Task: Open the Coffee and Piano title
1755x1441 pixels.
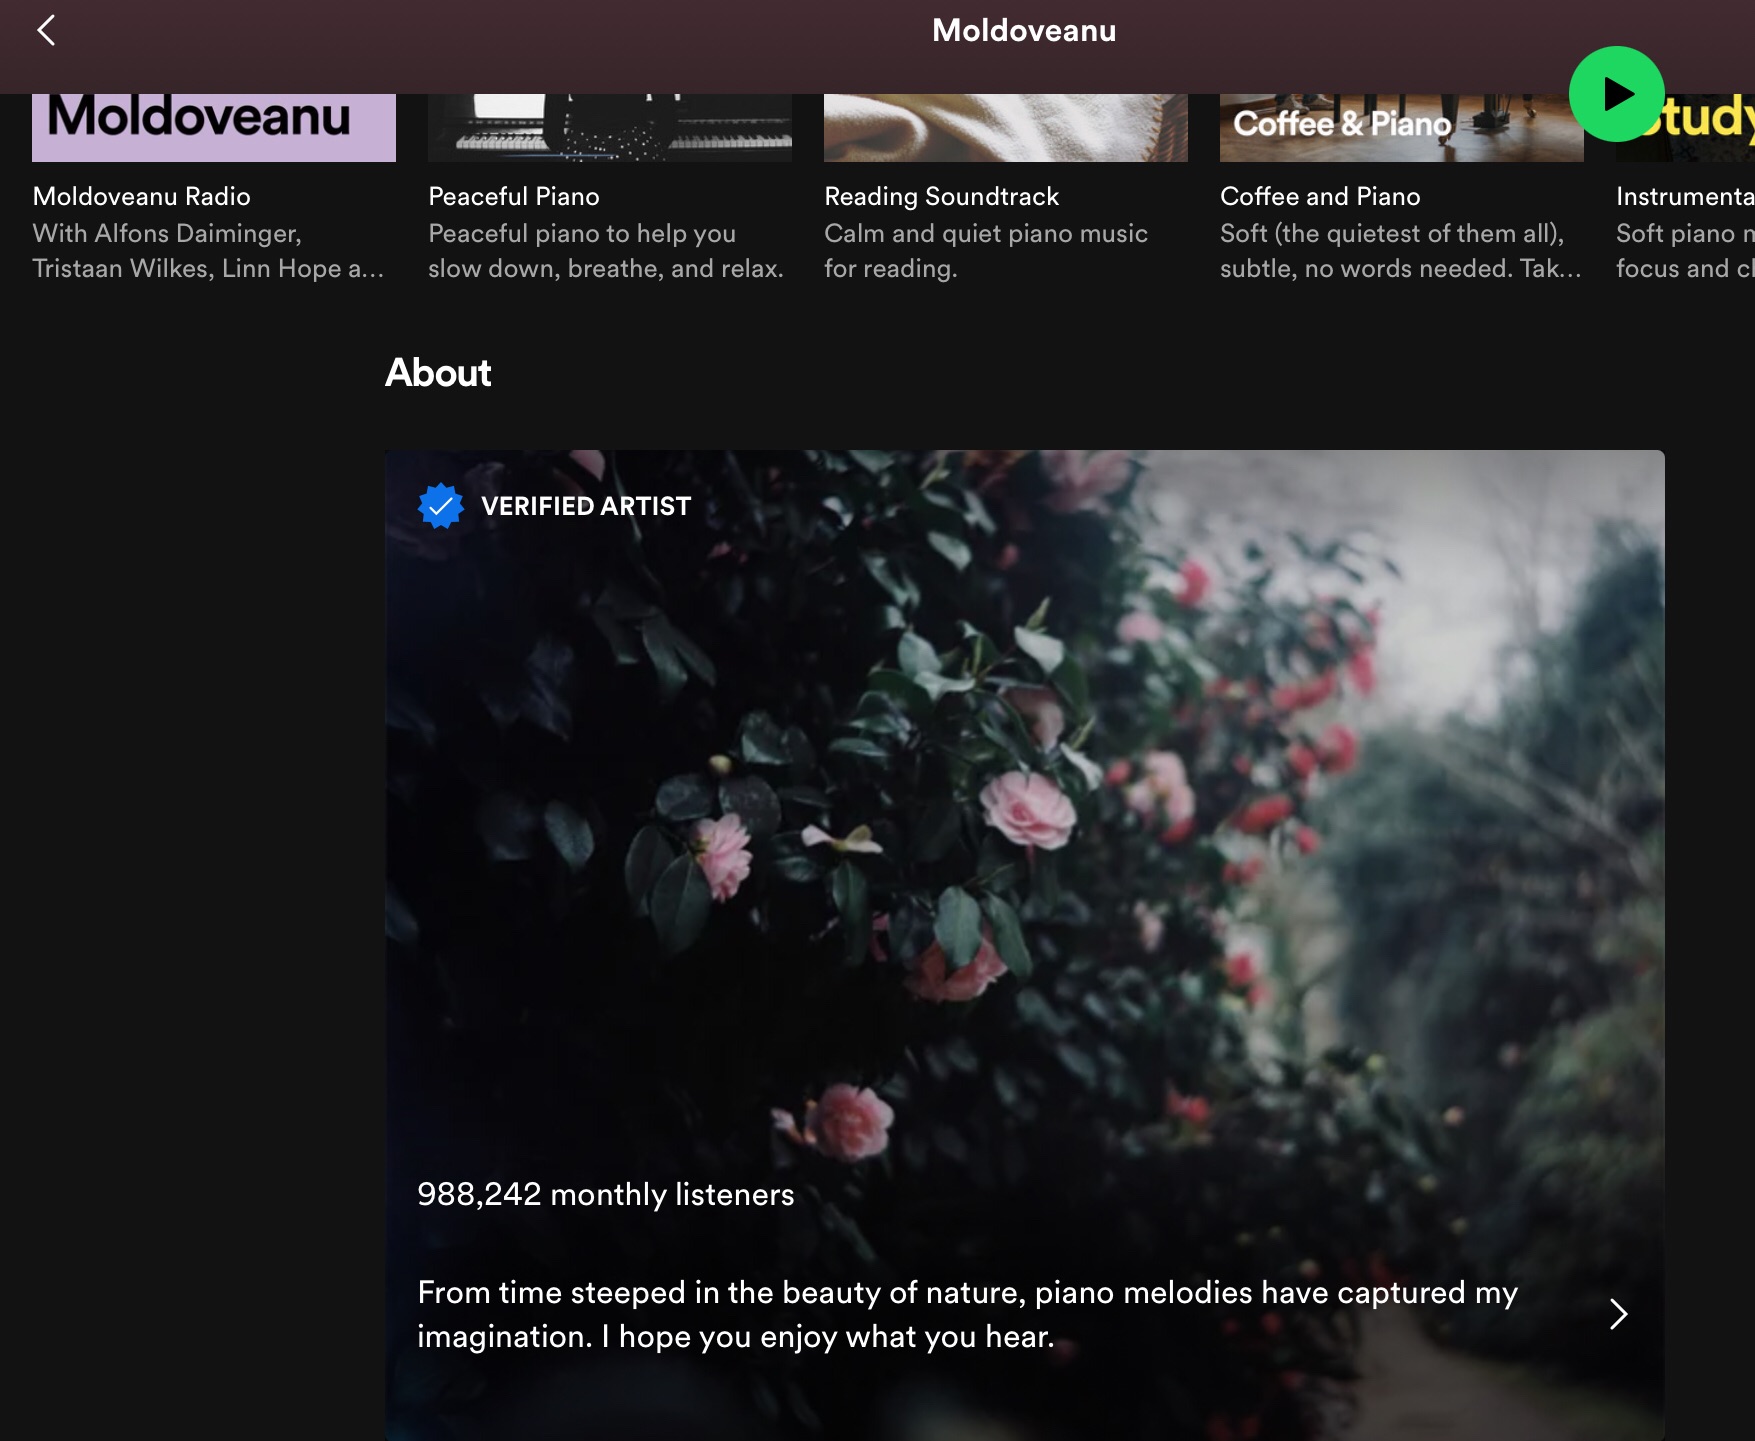Action: click(x=1320, y=196)
